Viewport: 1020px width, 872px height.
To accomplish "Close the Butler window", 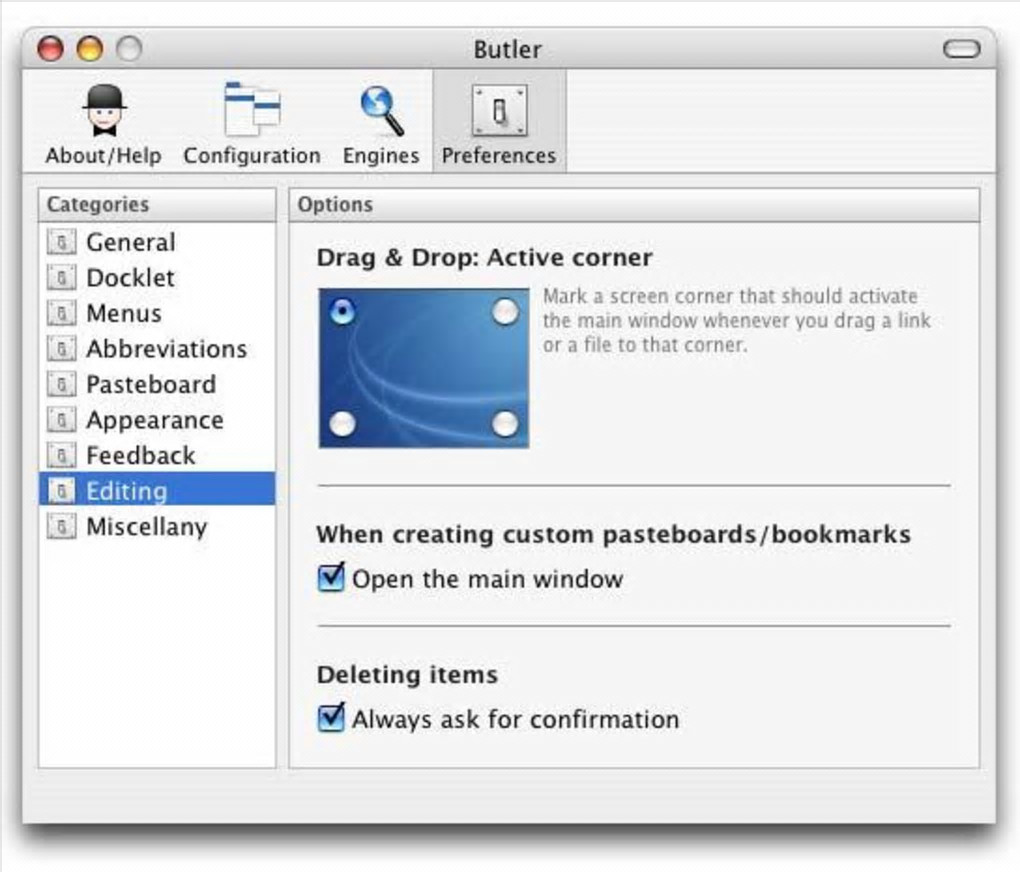I will pos(51,49).
